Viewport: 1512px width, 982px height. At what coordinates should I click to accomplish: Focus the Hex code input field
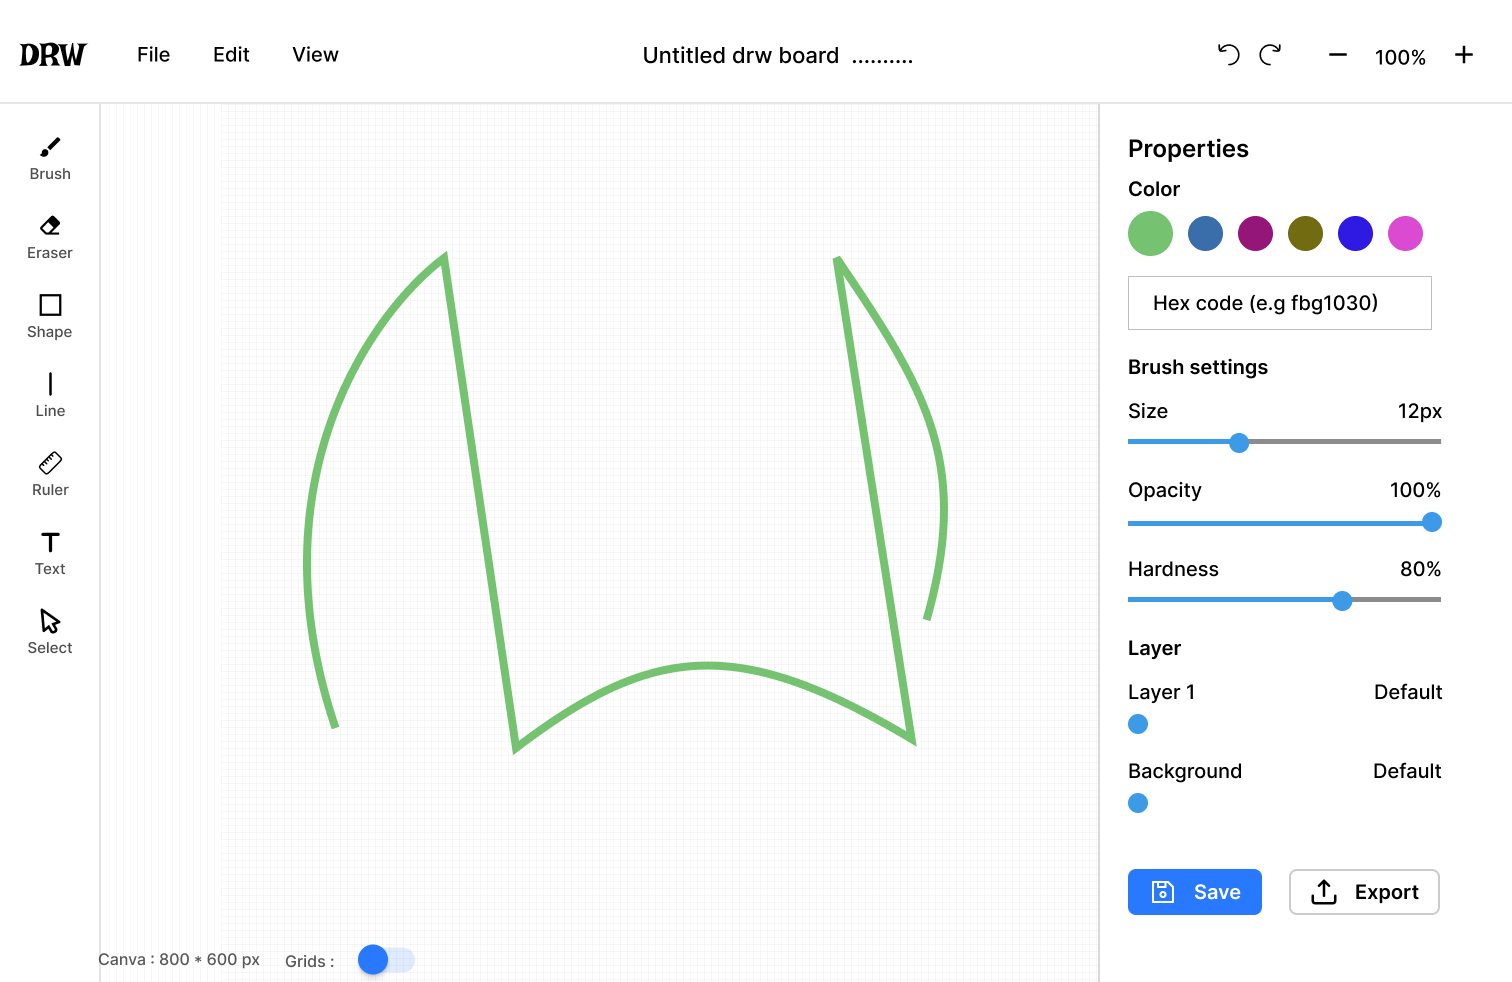[x=1280, y=303]
